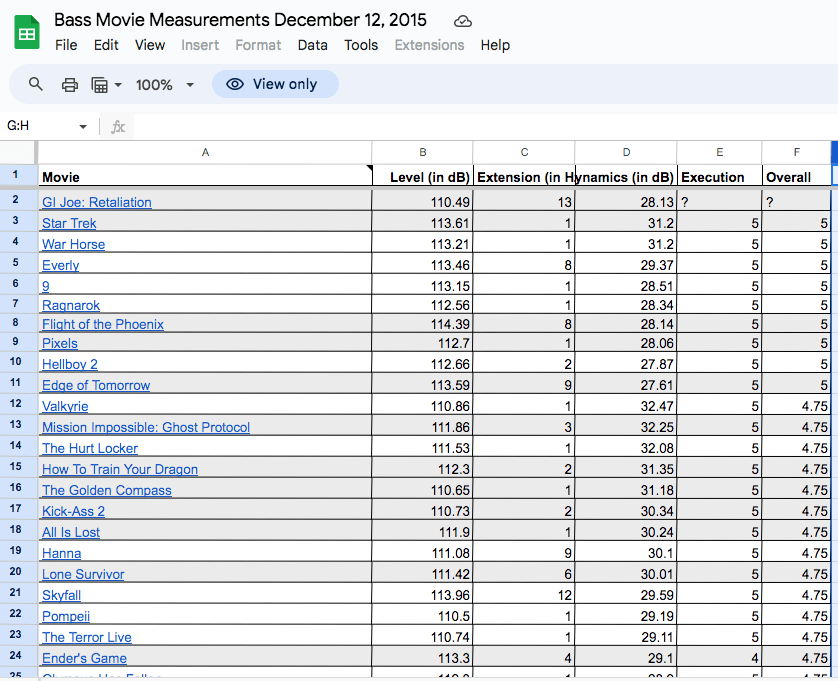
Task: Open the Hanna link
Action: click(x=61, y=553)
